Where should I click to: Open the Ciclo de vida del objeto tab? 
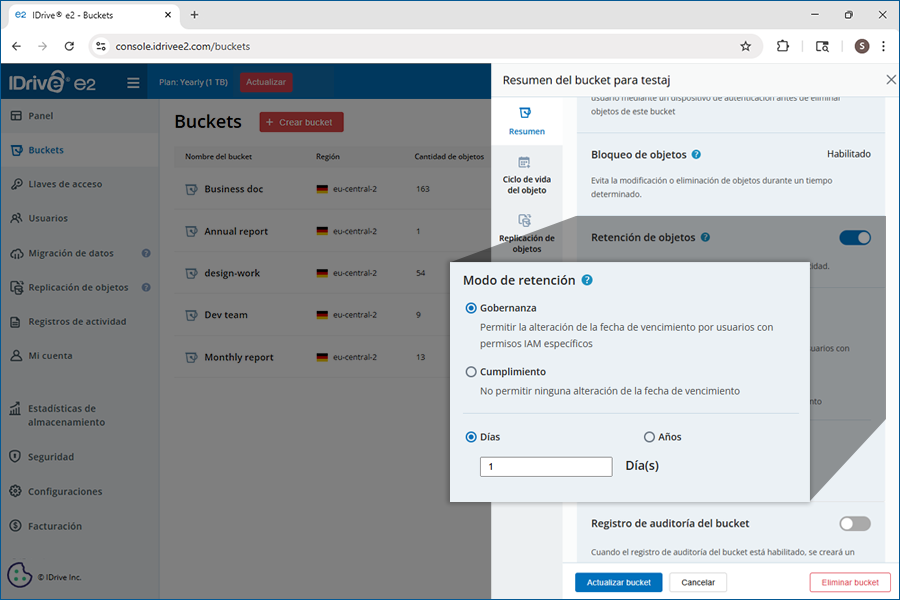(x=526, y=175)
